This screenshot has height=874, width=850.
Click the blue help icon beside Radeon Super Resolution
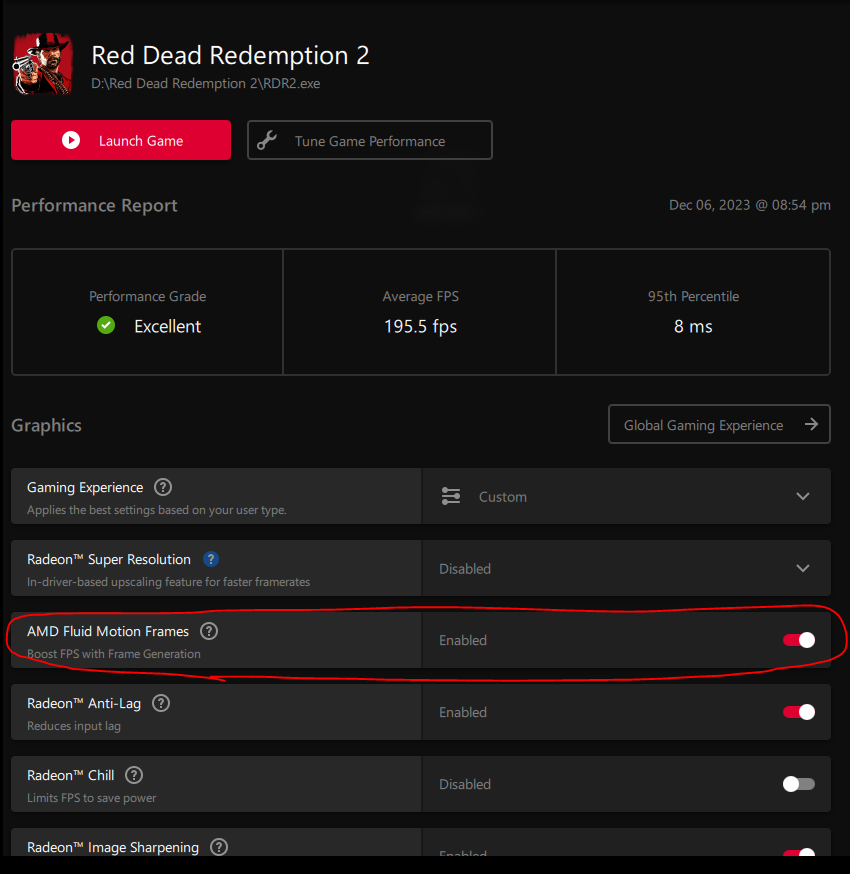[211, 559]
